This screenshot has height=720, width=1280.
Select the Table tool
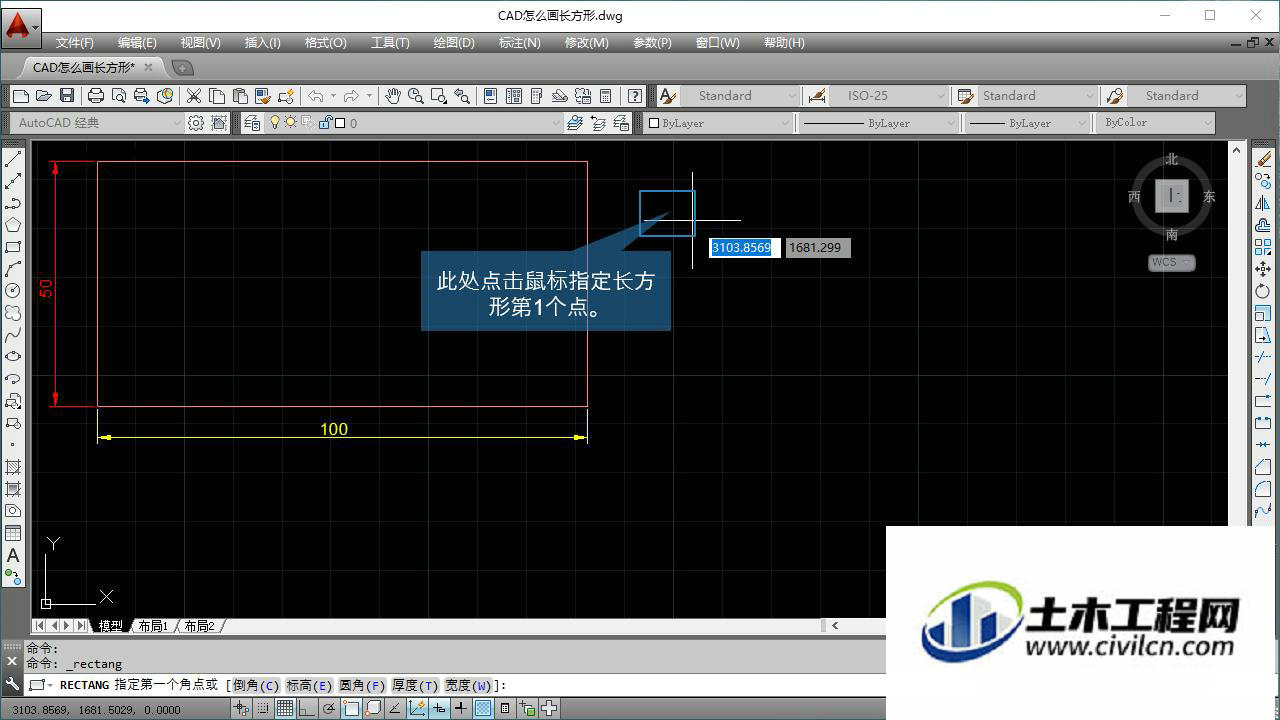(x=13, y=533)
